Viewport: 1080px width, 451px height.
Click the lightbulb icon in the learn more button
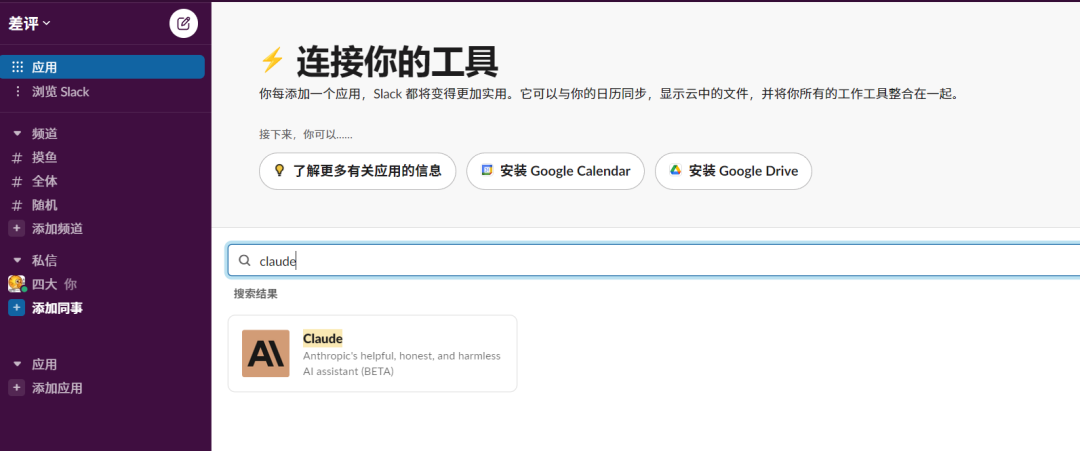point(279,170)
